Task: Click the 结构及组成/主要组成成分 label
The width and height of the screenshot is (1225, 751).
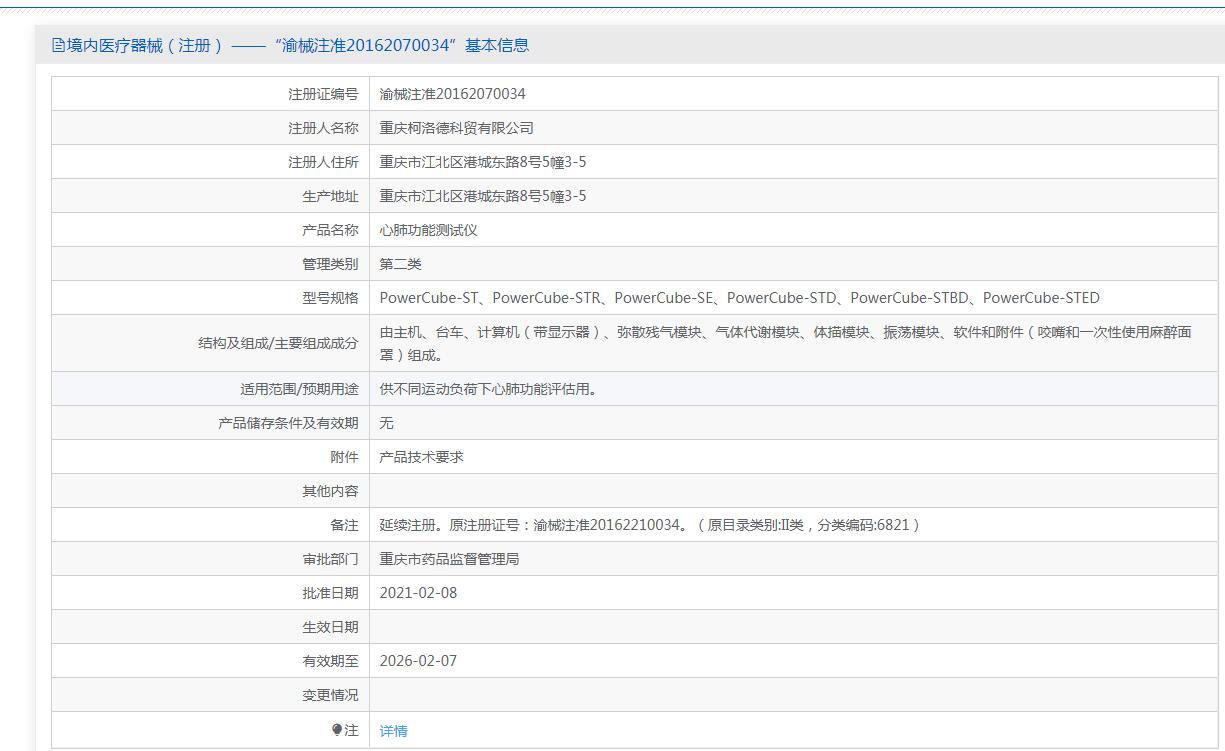Action: tap(278, 343)
